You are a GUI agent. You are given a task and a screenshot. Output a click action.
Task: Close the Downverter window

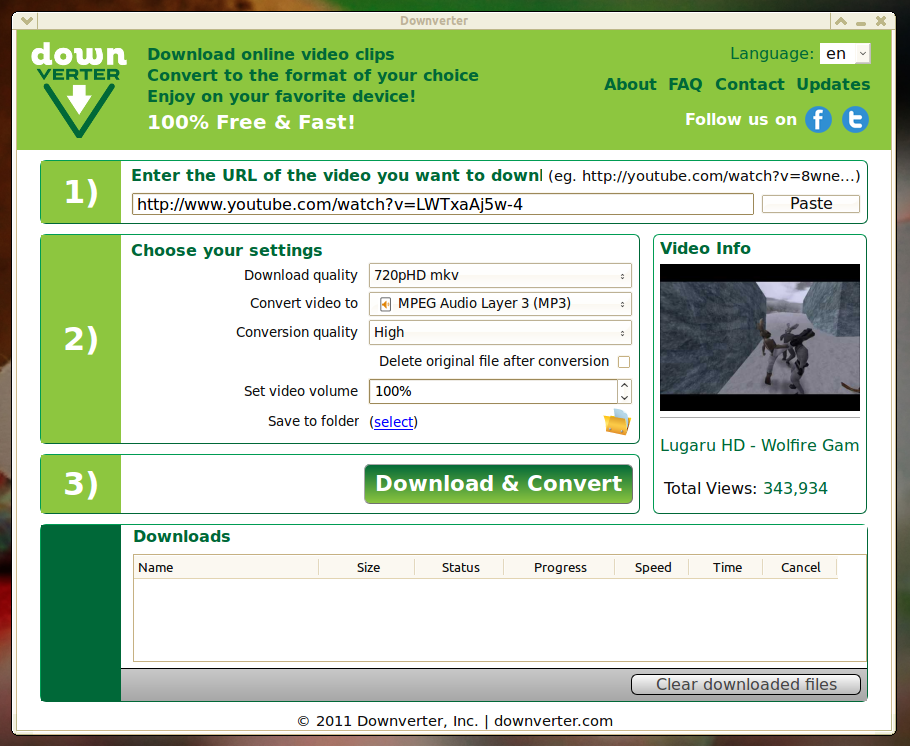pos(881,21)
